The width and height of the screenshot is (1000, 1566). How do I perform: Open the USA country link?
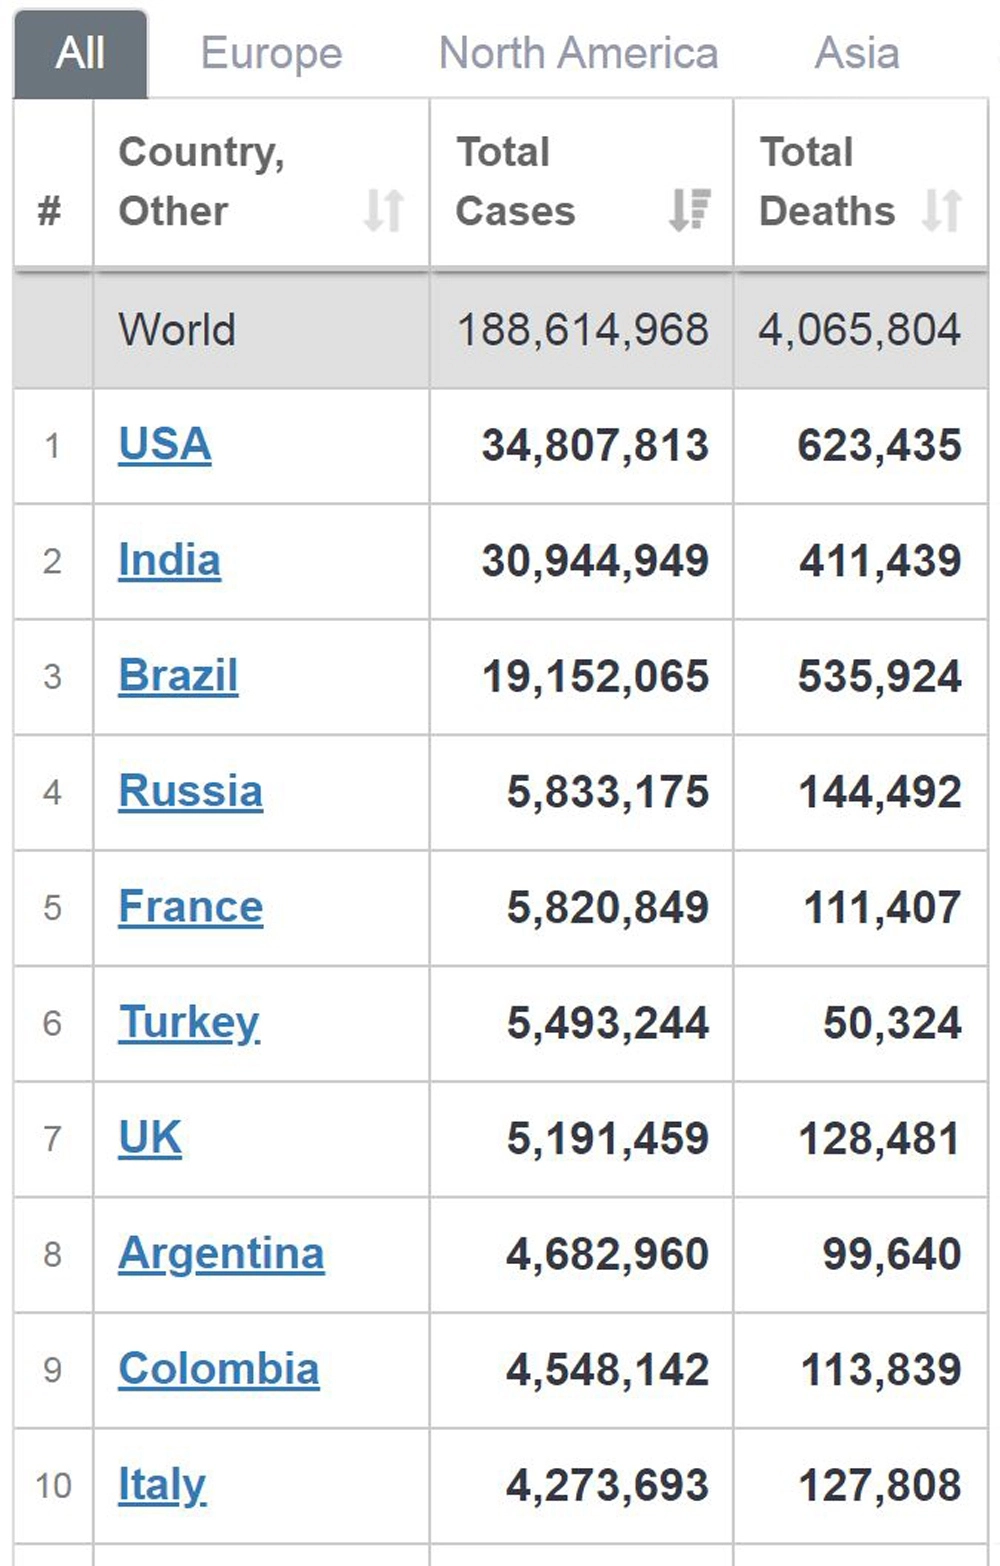165,445
